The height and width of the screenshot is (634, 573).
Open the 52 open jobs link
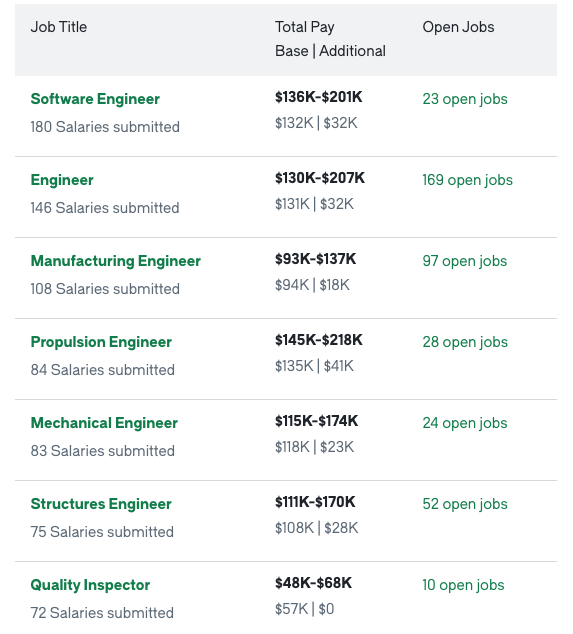[465, 504]
